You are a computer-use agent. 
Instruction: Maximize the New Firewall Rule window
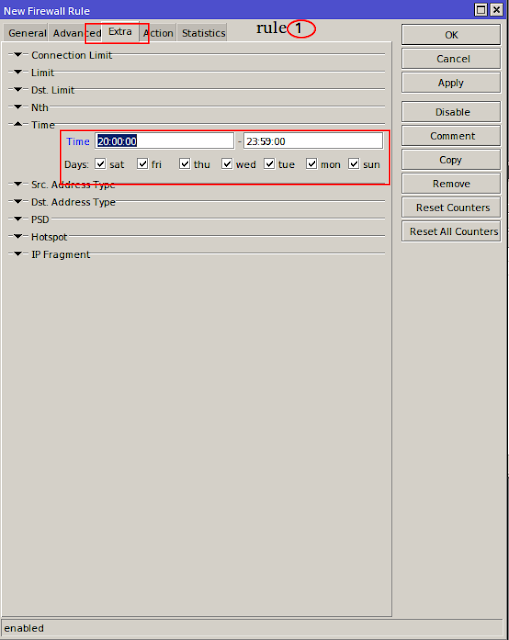(x=481, y=10)
